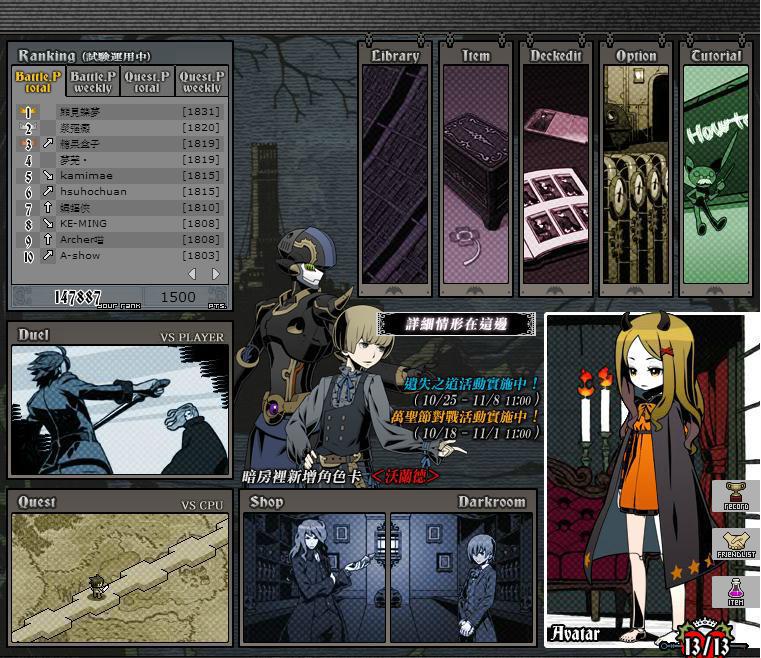
Task: Open the Deckedit banner
Action: (556, 168)
